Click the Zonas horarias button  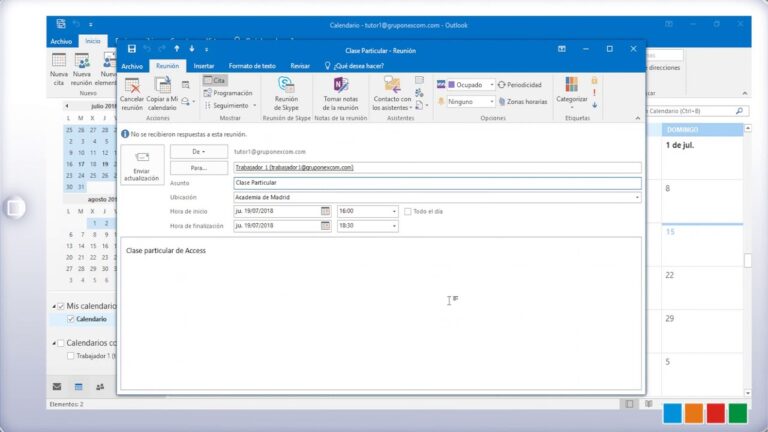[523, 101]
